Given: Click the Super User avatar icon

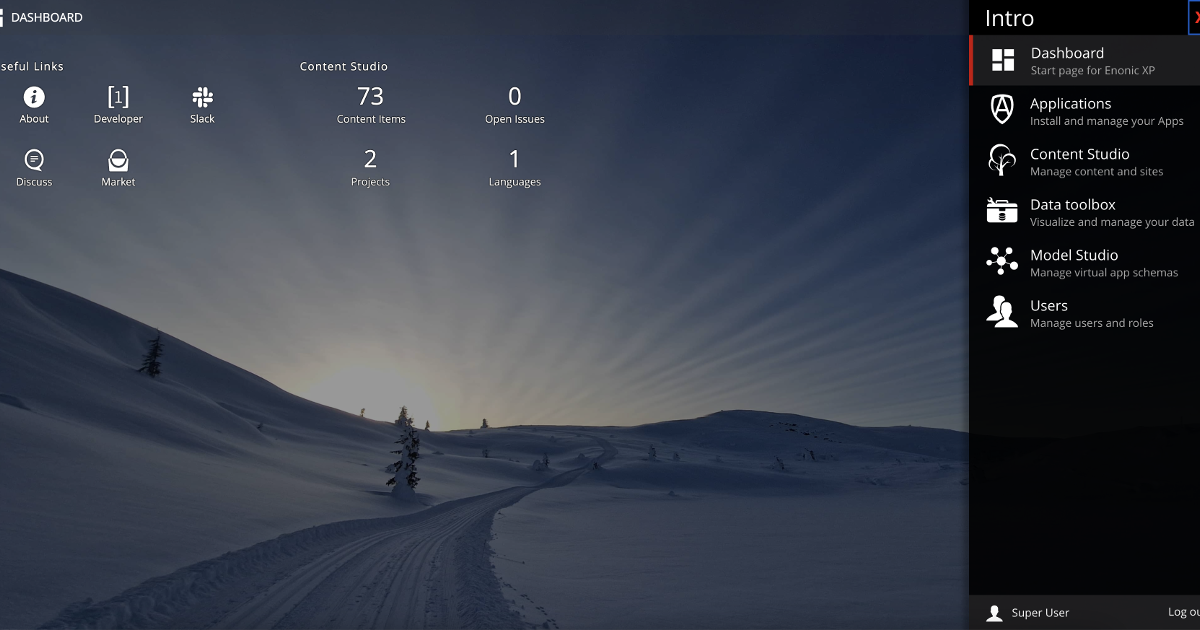Looking at the screenshot, I should pos(994,613).
